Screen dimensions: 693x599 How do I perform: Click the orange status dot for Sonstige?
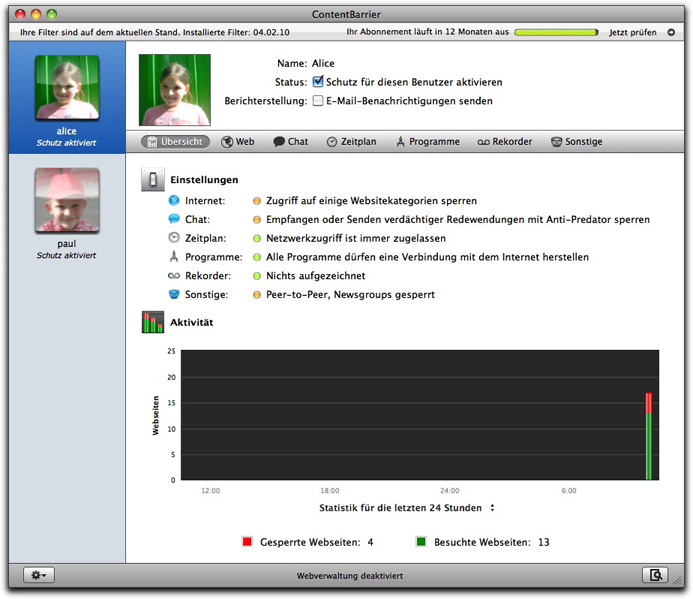coord(256,295)
